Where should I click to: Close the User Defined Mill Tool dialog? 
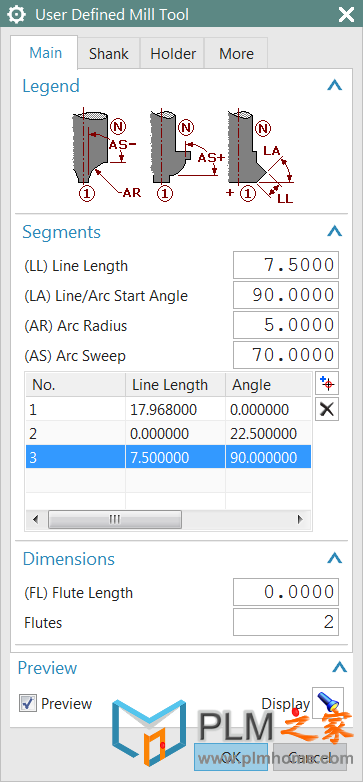tap(346, 15)
